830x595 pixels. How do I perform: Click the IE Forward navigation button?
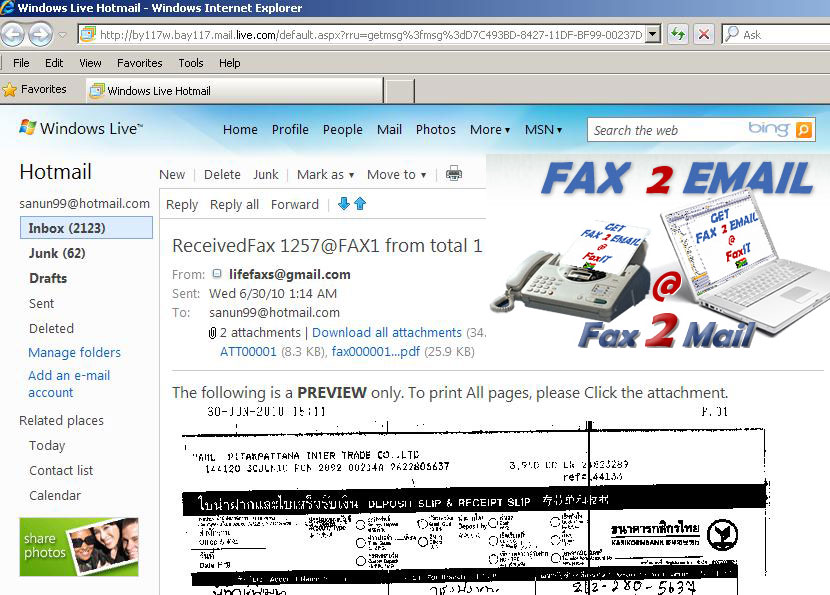[x=40, y=35]
